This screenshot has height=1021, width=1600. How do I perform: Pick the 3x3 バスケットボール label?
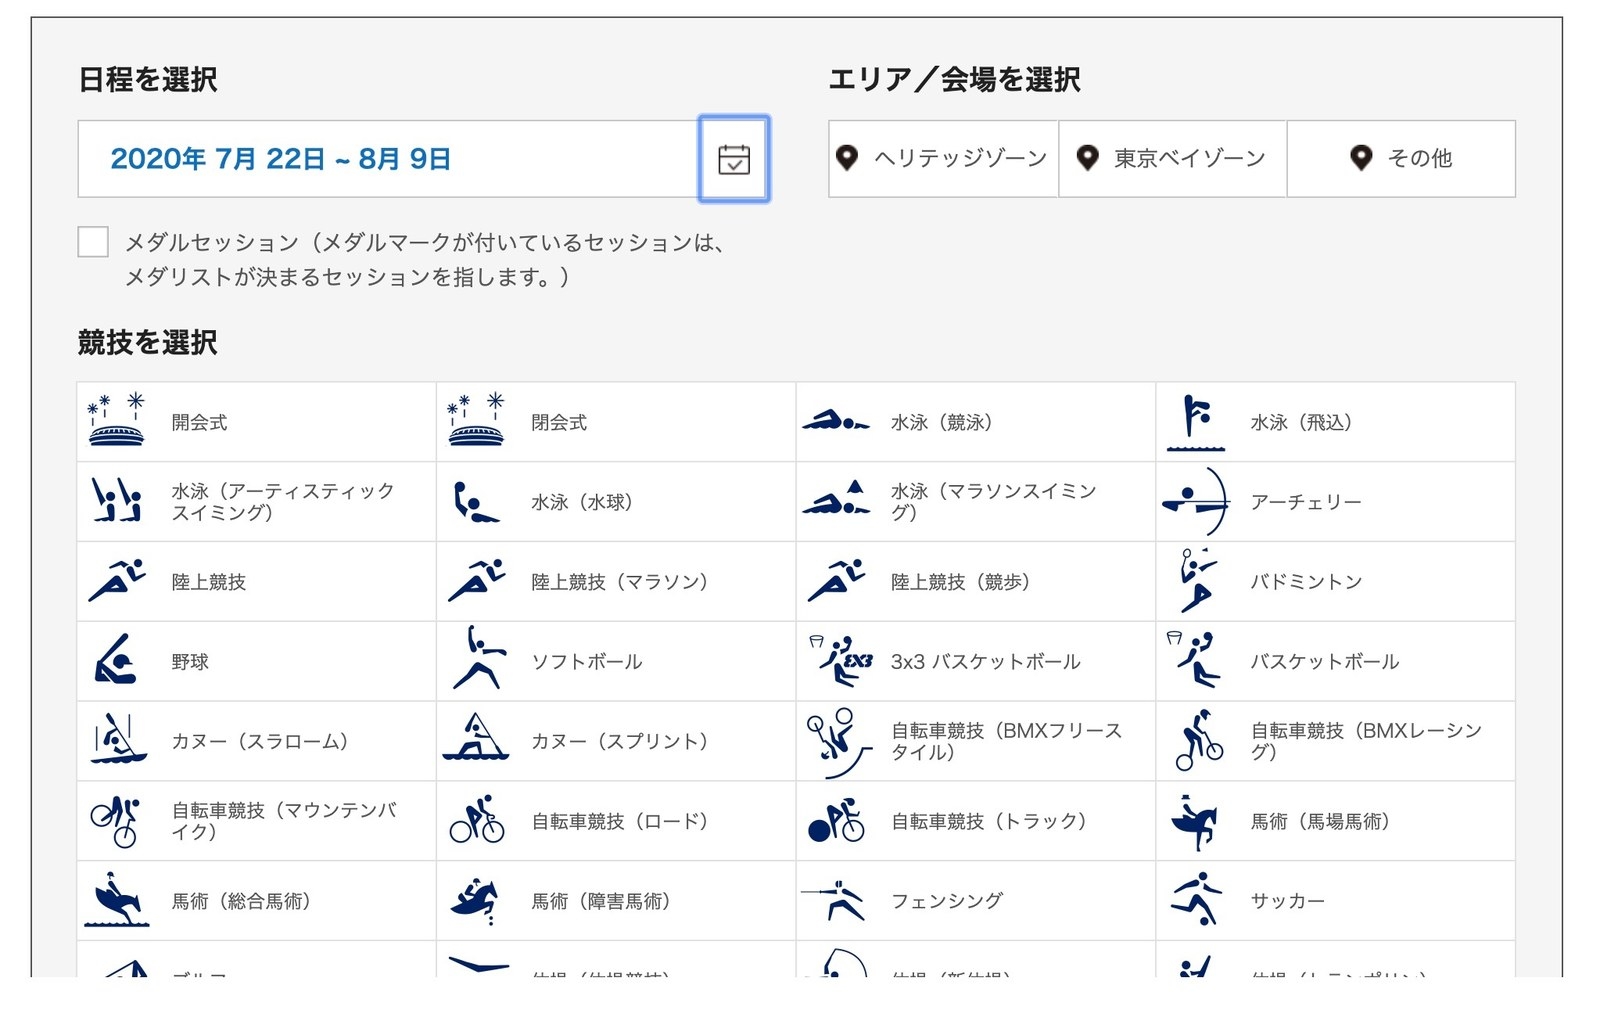click(985, 662)
